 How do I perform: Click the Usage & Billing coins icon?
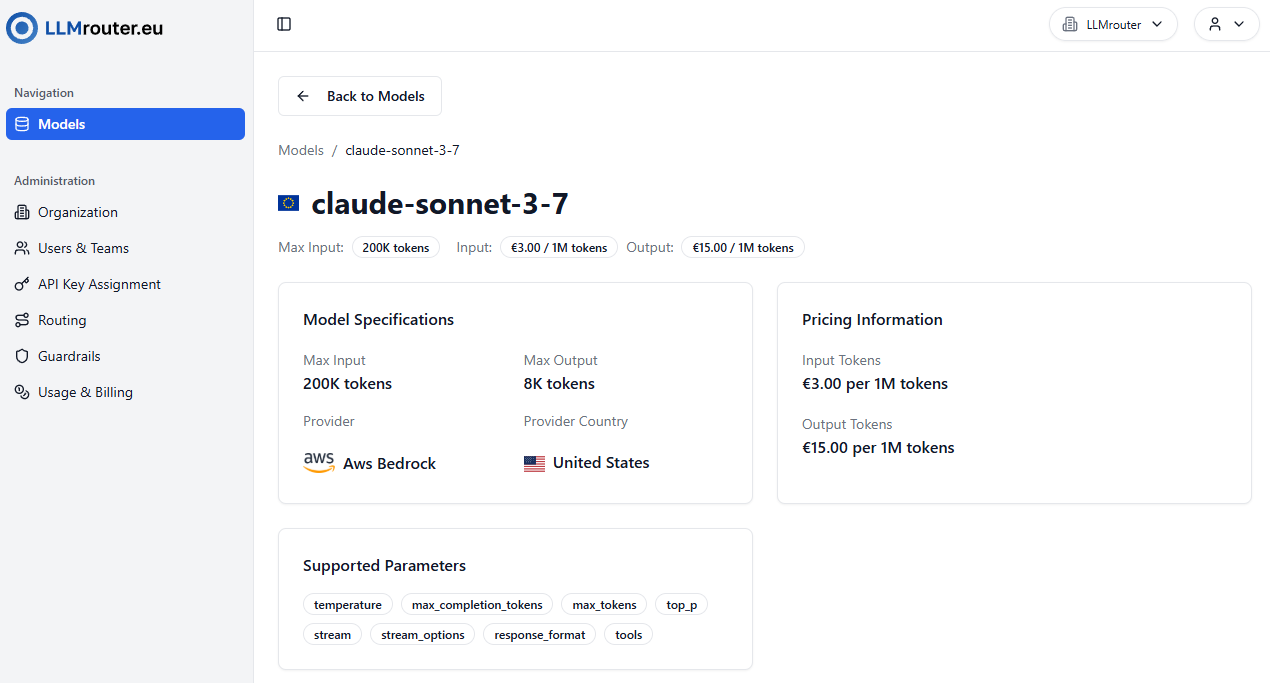[x=22, y=392]
